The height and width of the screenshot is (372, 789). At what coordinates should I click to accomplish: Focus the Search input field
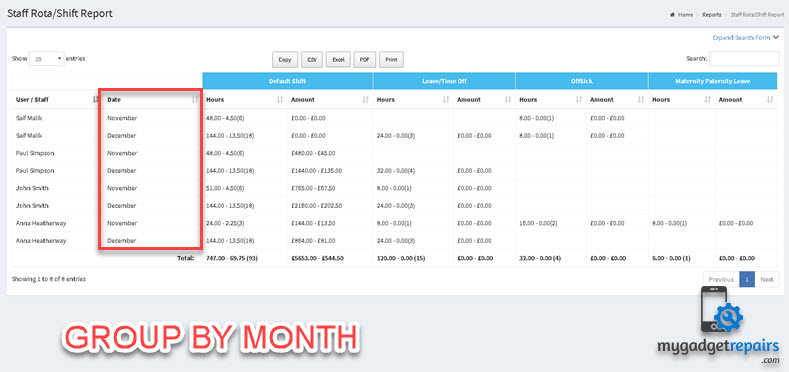(x=744, y=58)
